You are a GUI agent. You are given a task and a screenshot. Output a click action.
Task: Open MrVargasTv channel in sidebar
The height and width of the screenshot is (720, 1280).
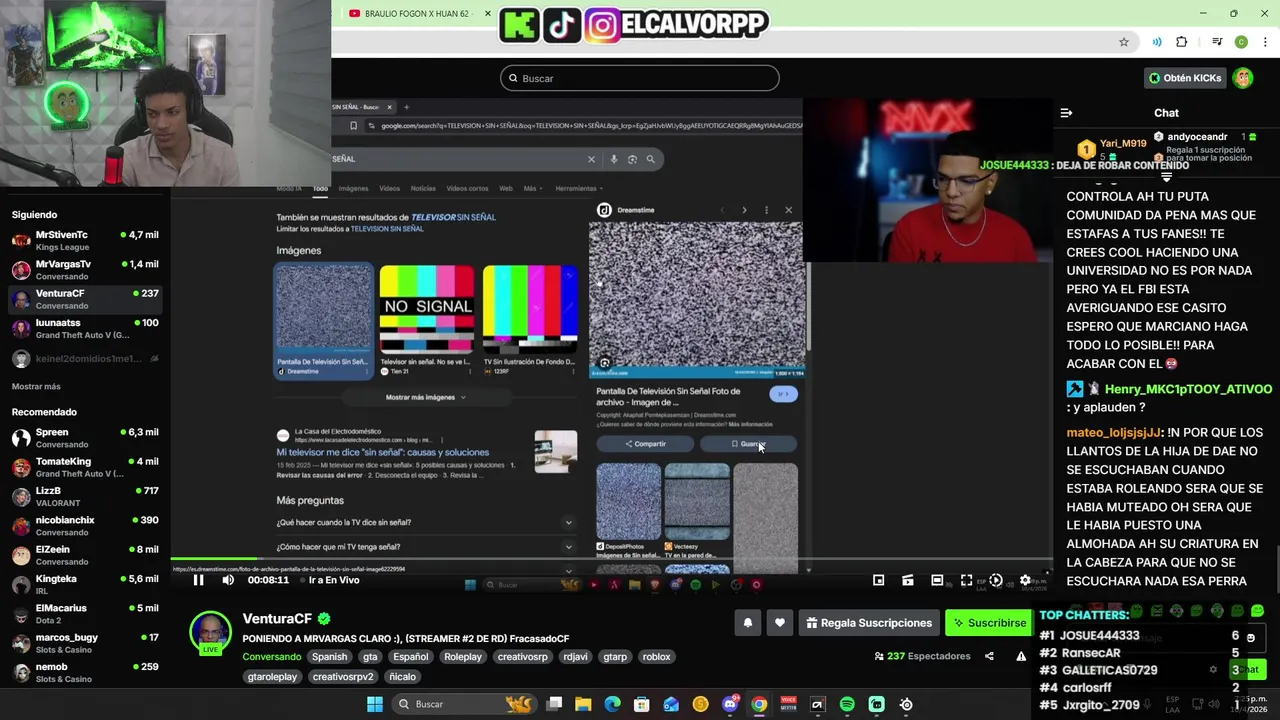(x=85, y=269)
